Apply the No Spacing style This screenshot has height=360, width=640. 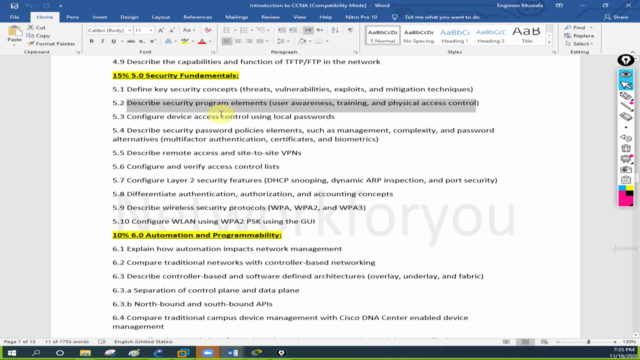418,36
